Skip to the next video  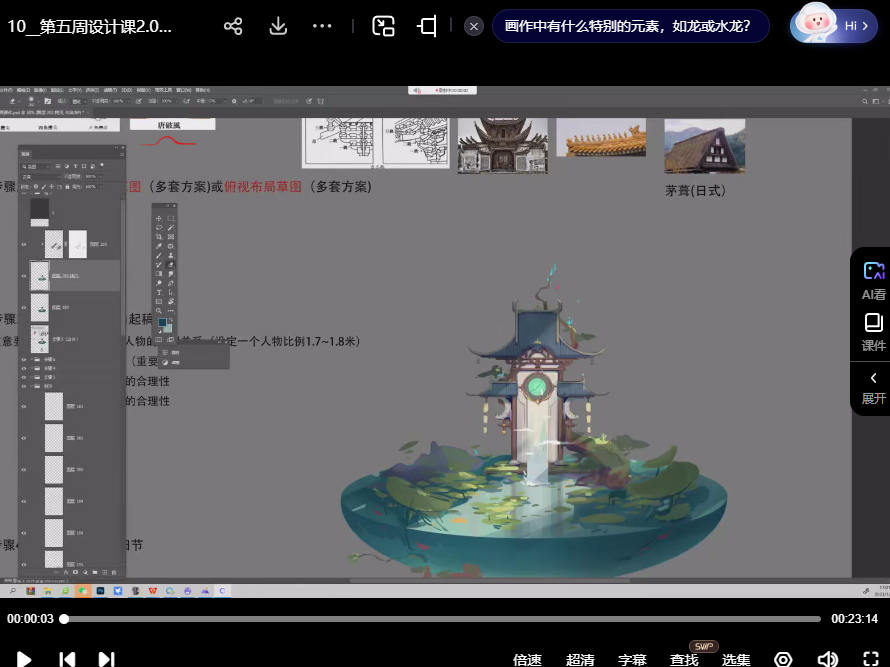[x=106, y=659]
